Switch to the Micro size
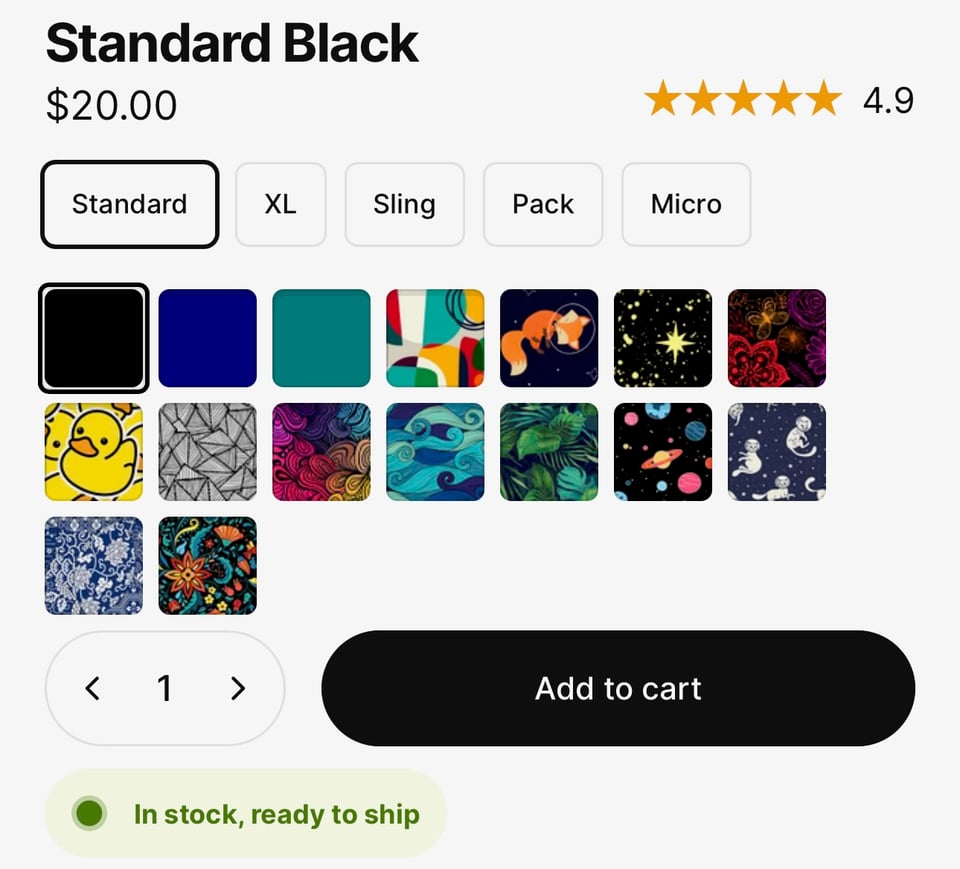This screenshot has height=869, width=960. (686, 204)
